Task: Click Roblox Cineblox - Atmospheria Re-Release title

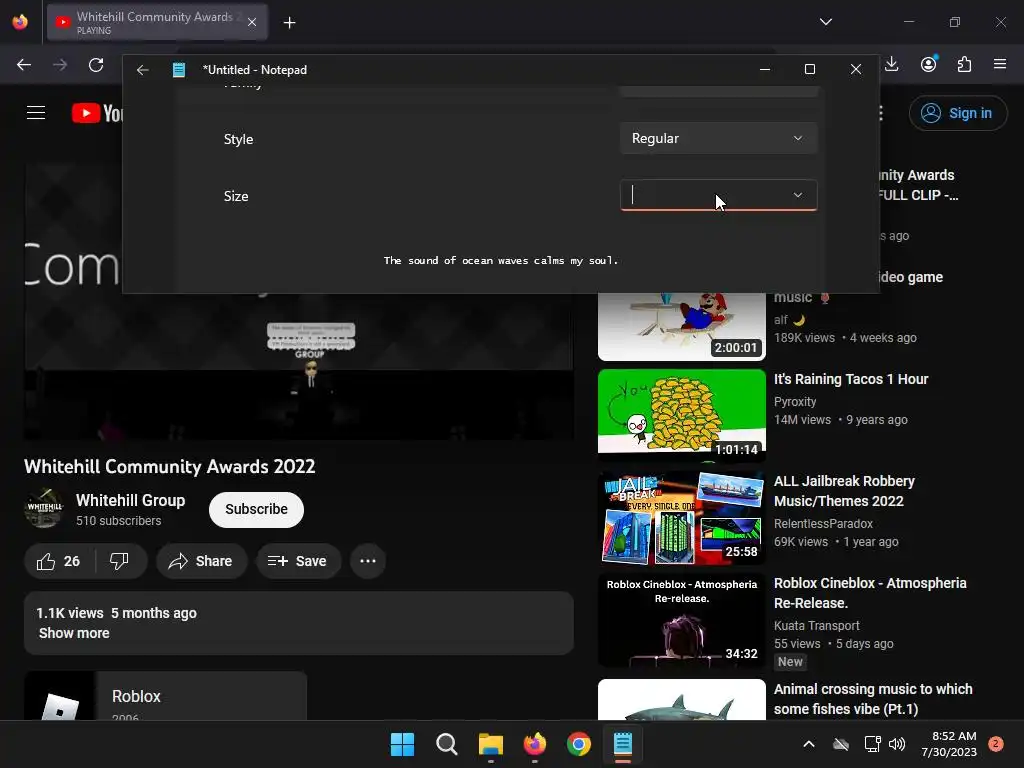Action: tap(870, 593)
